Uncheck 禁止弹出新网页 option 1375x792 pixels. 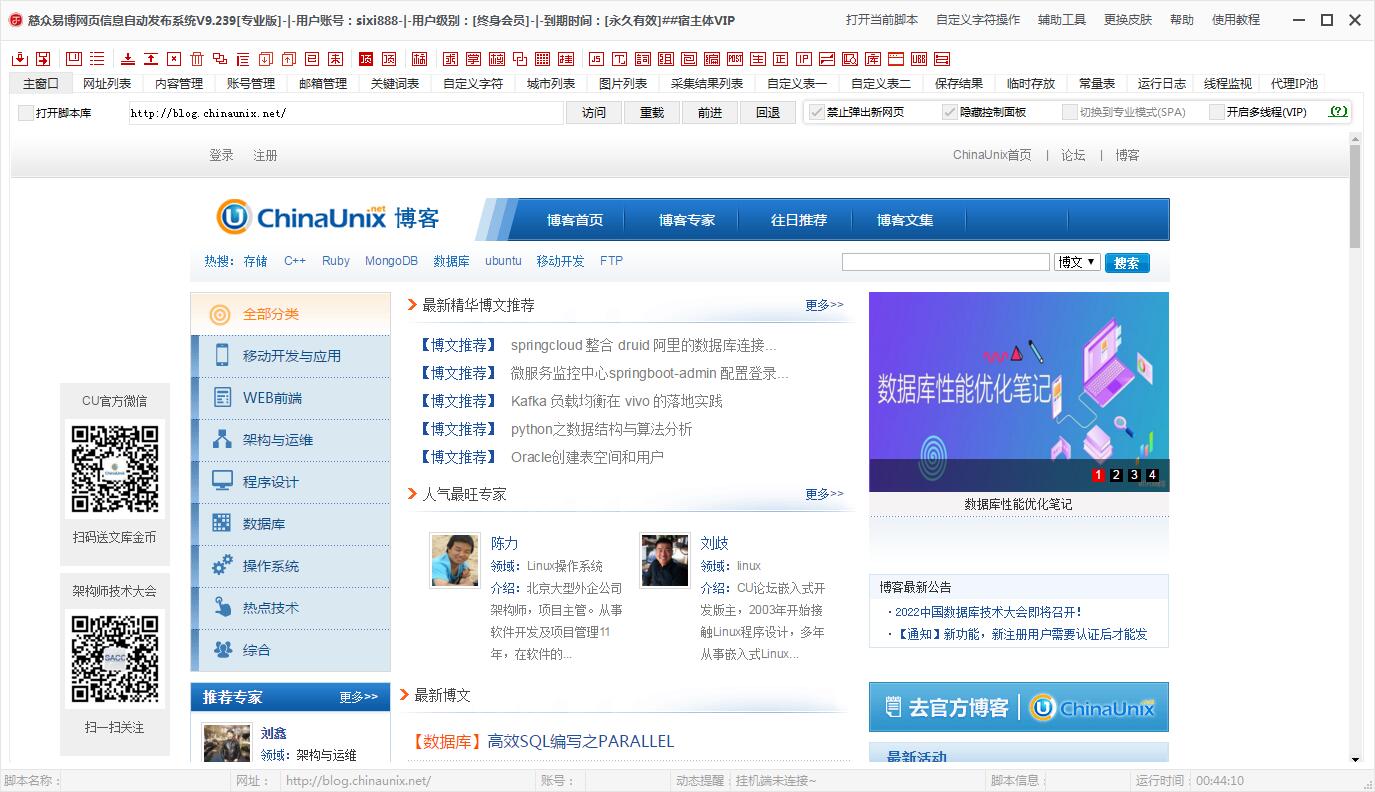click(816, 112)
